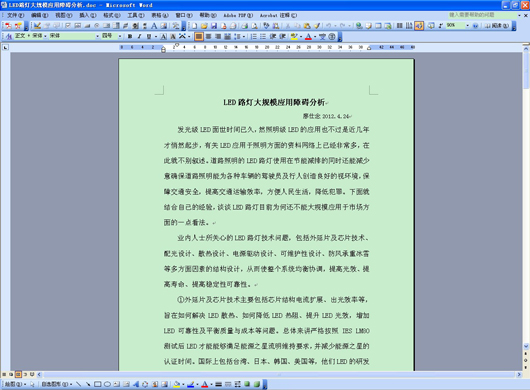Click the Format Painter brush icon
The width and height of the screenshot is (530, 390).
click(x=317, y=26)
